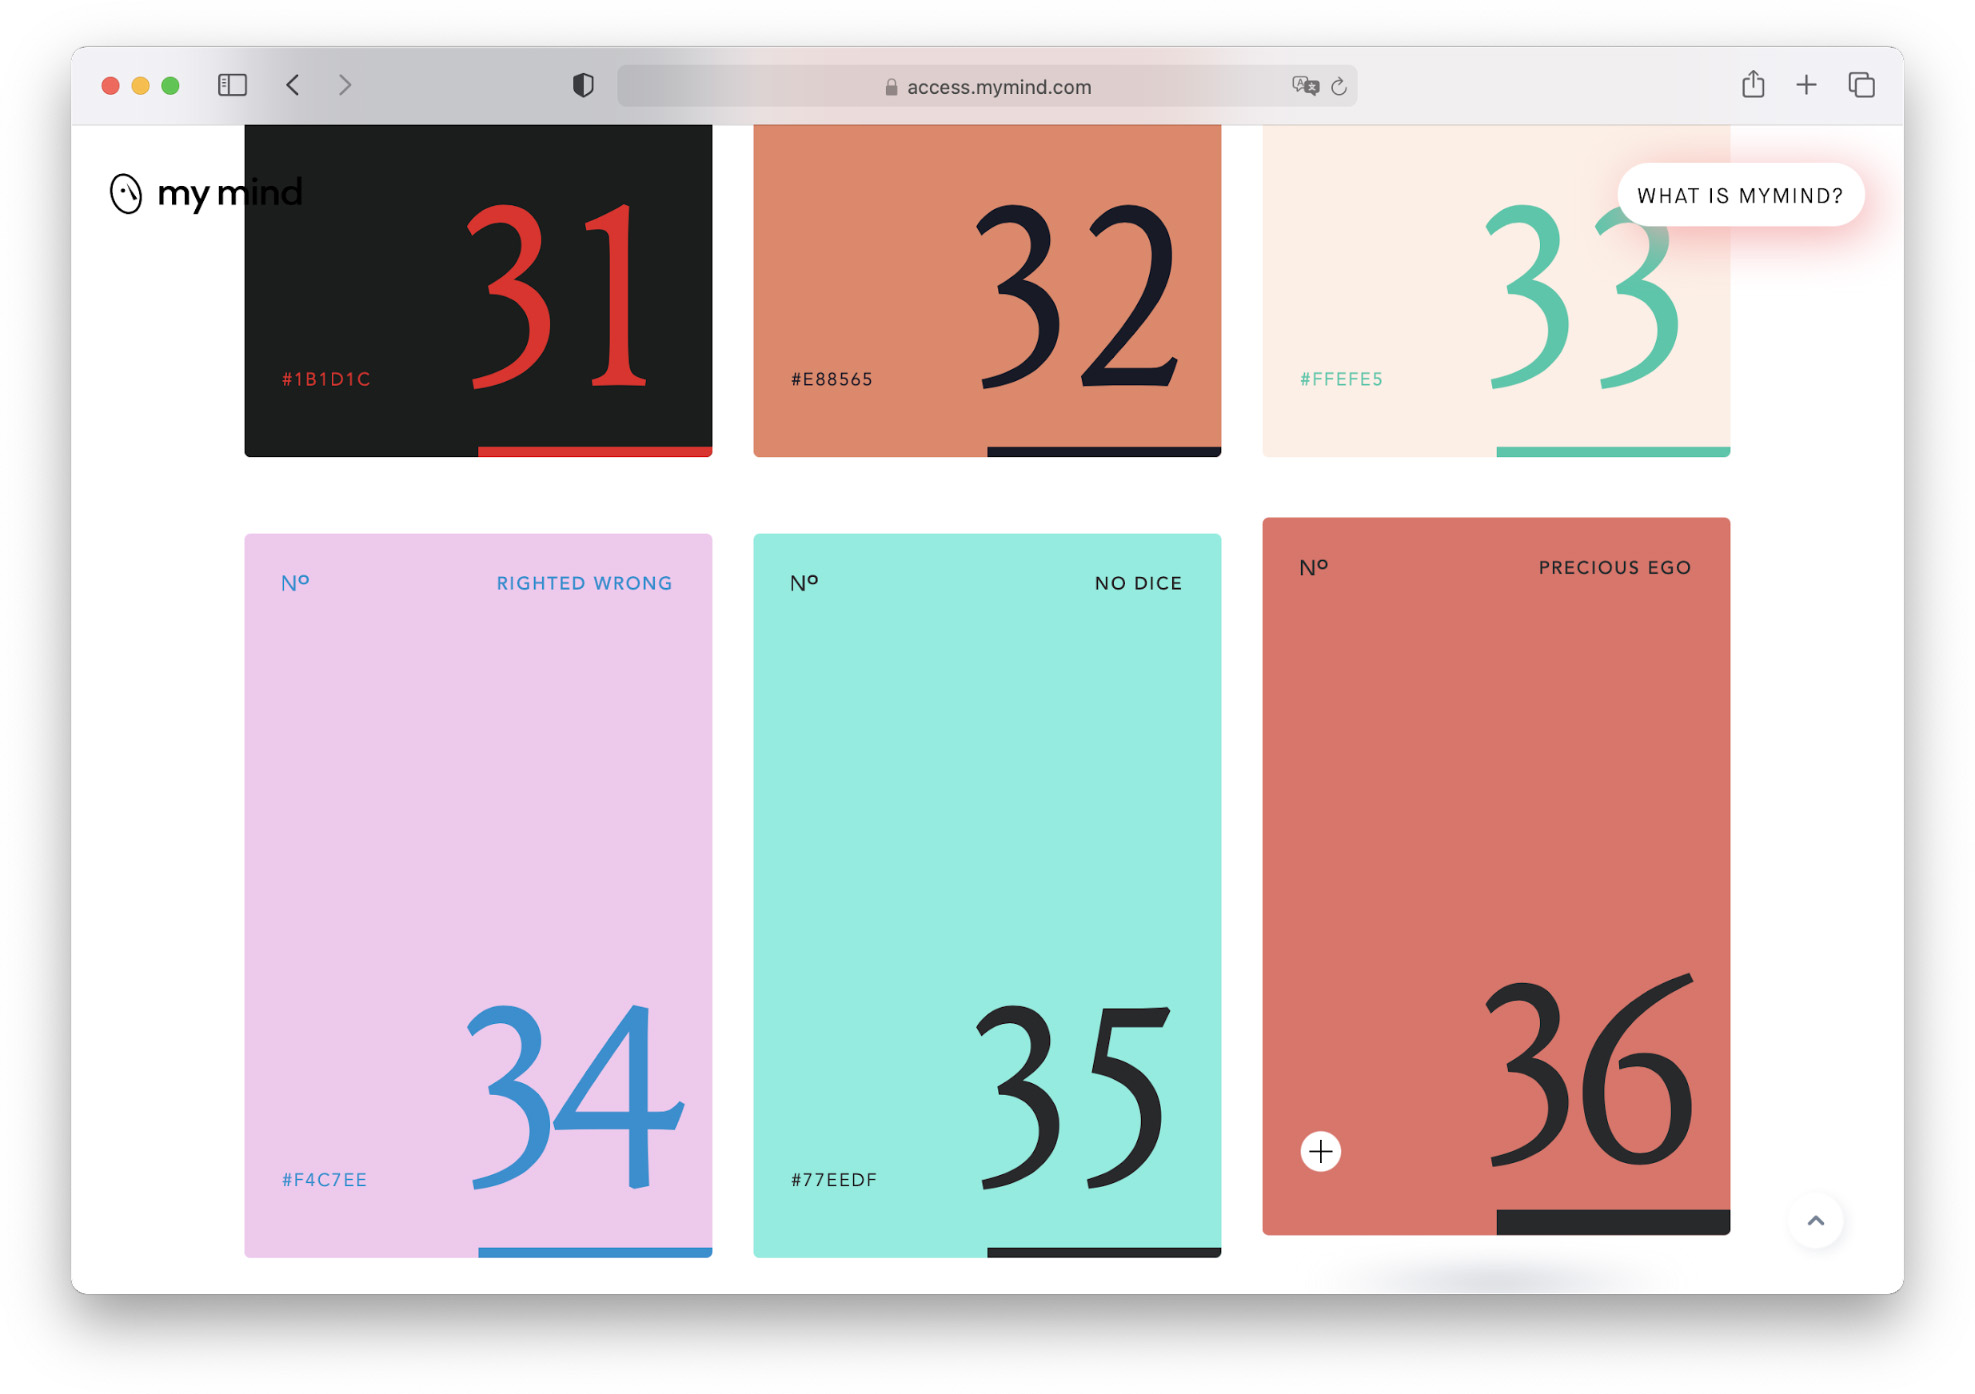Click the hex code #FFEFE5
The height and width of the screenshot is (1394, 1975).
[x=1341, y=379]
